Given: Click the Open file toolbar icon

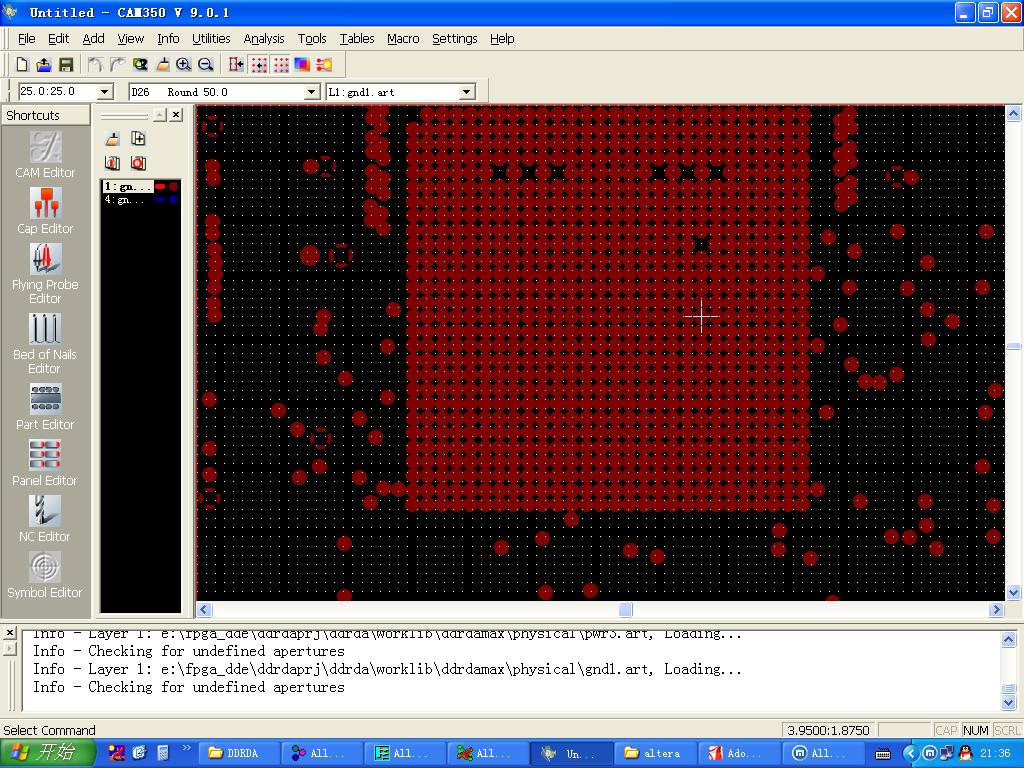Looking at the screenshot, I should [44, 64].
